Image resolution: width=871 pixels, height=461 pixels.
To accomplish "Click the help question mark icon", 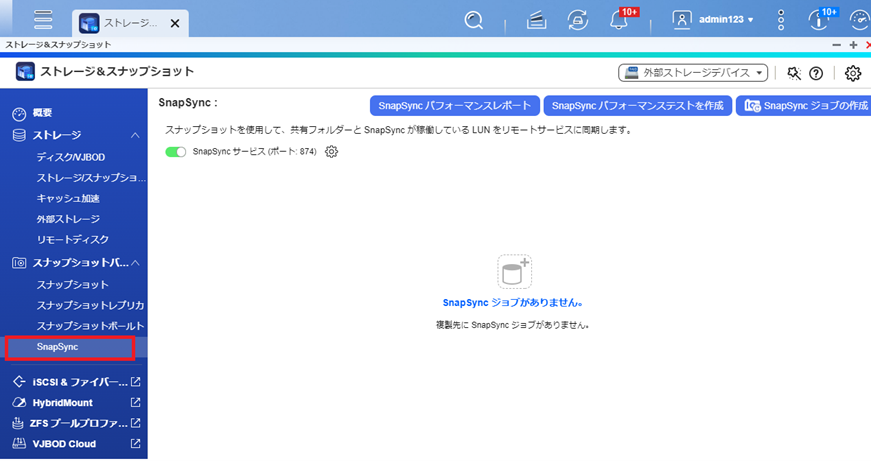I will 816,73.
